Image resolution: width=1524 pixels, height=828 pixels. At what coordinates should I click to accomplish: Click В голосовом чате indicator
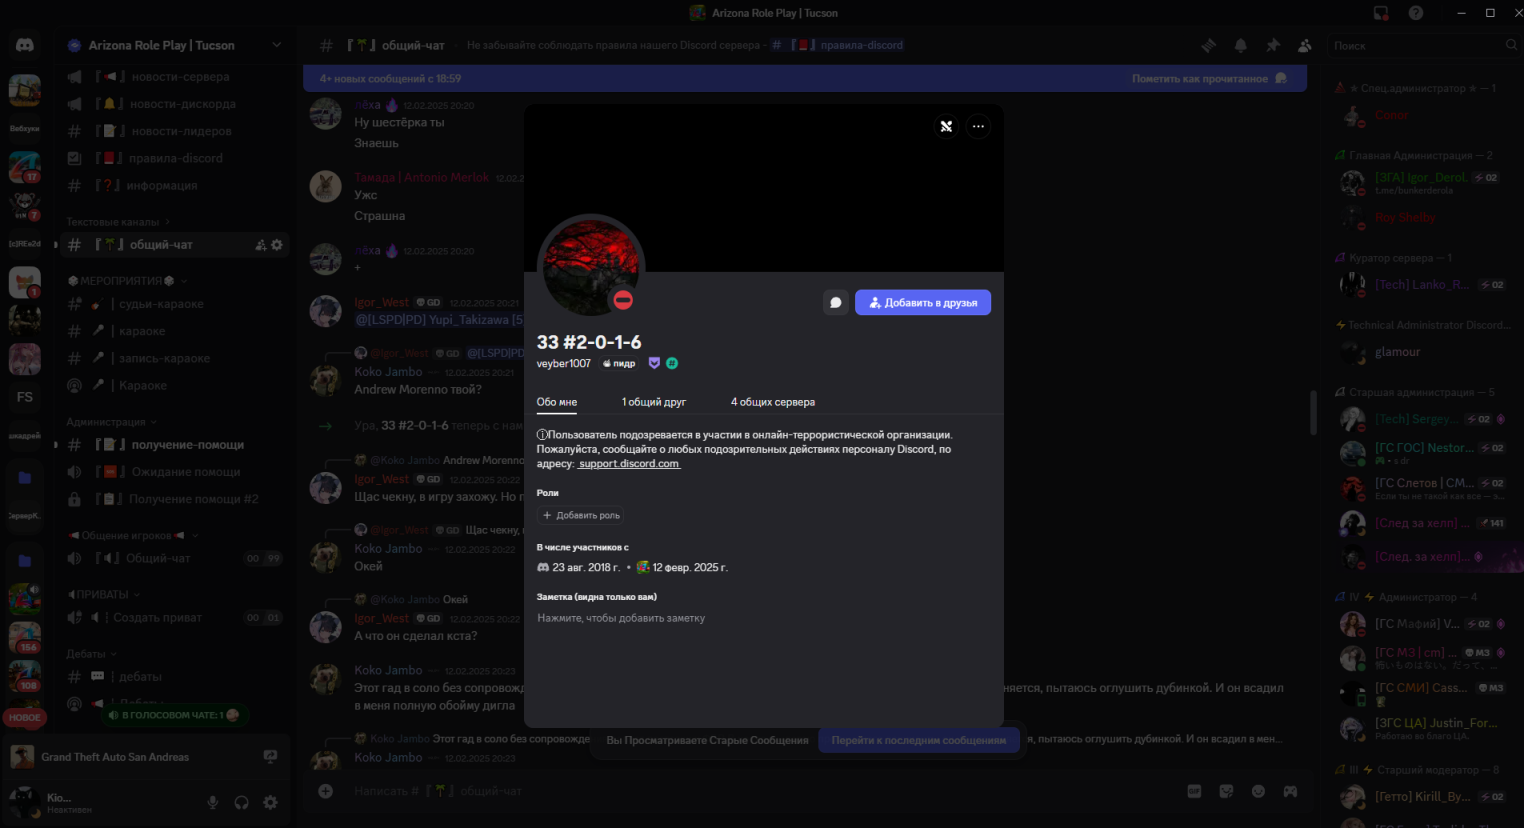click(174, 715)
